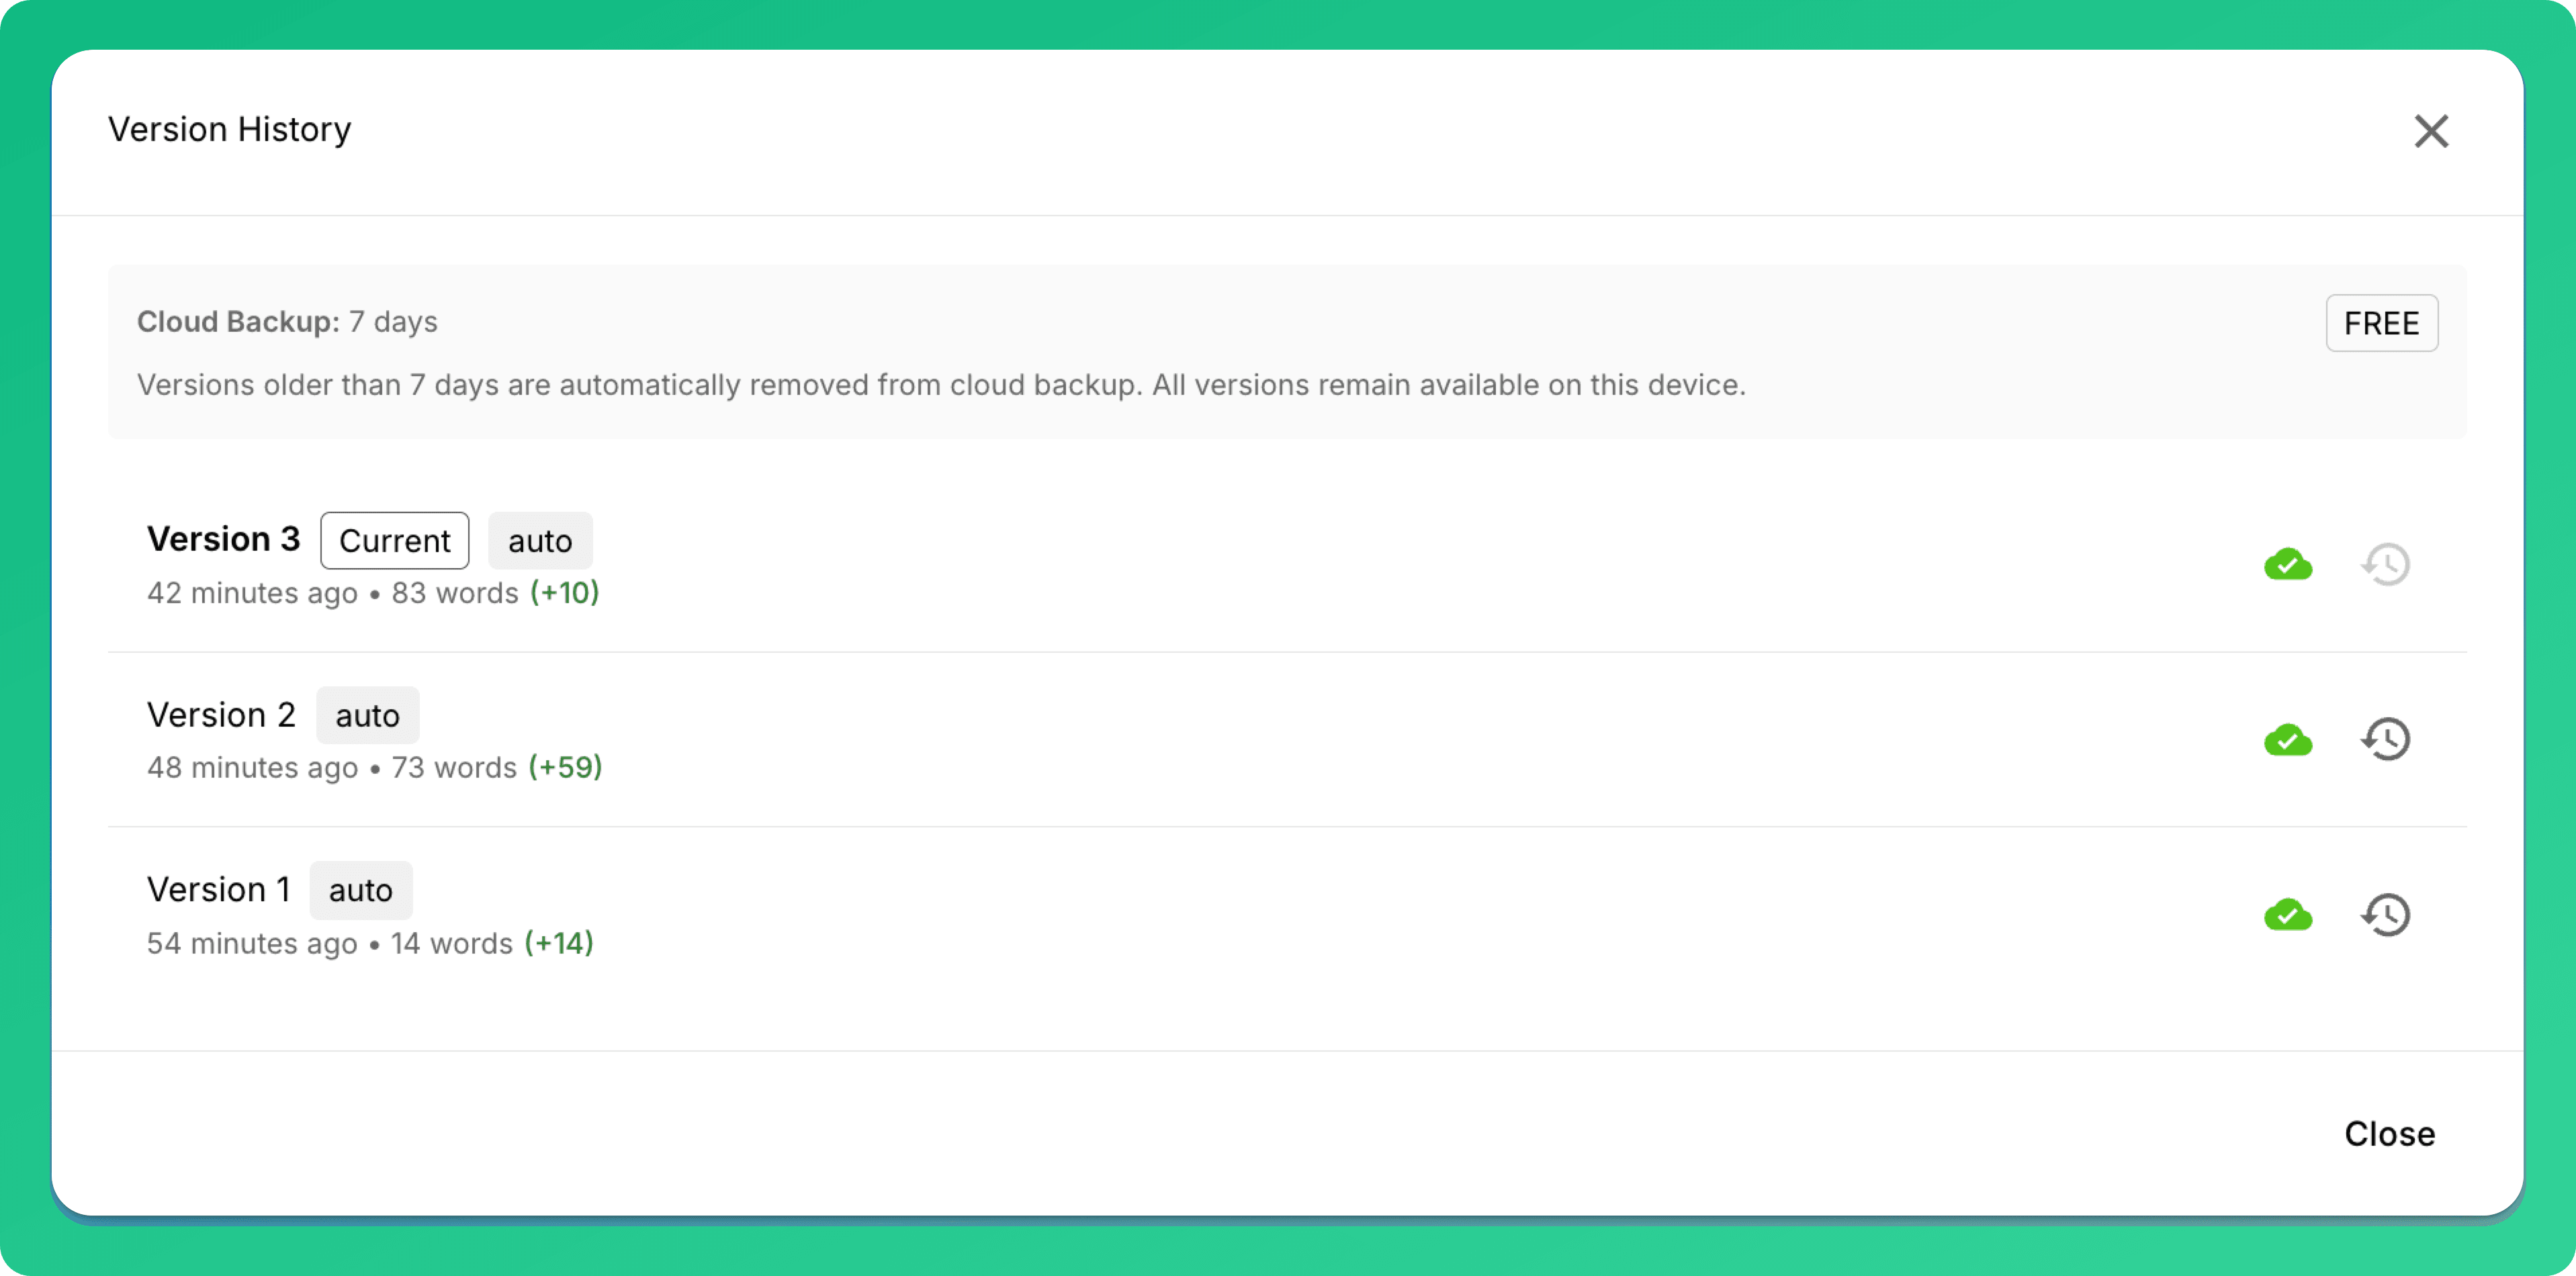Click the auto tag on Version 2
This screenshot has width=2576, height=1276.
point(367,716)
